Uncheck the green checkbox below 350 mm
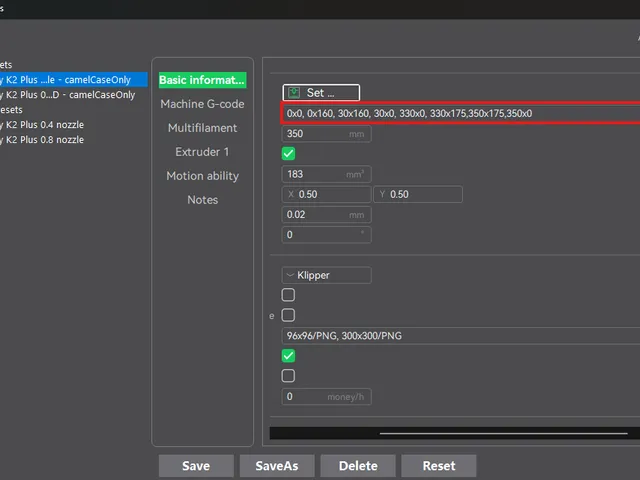640x480 pixels. click(x=288, y=153)
